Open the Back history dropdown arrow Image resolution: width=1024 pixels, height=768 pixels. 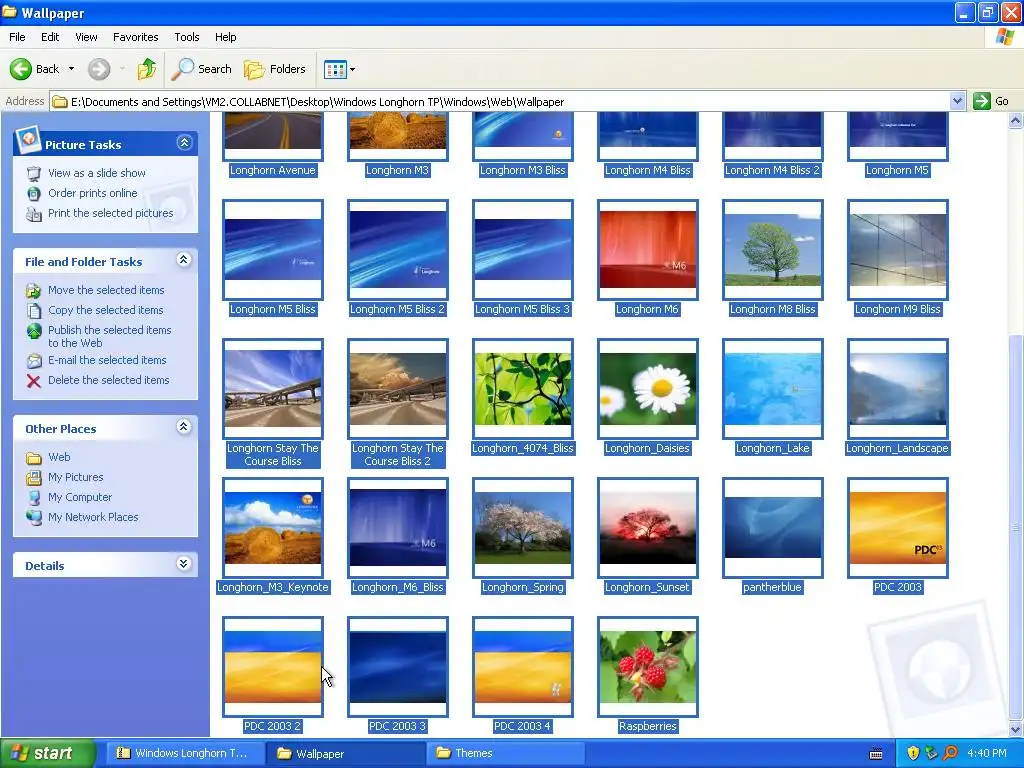pyautogui.click(x=71, y=69)
